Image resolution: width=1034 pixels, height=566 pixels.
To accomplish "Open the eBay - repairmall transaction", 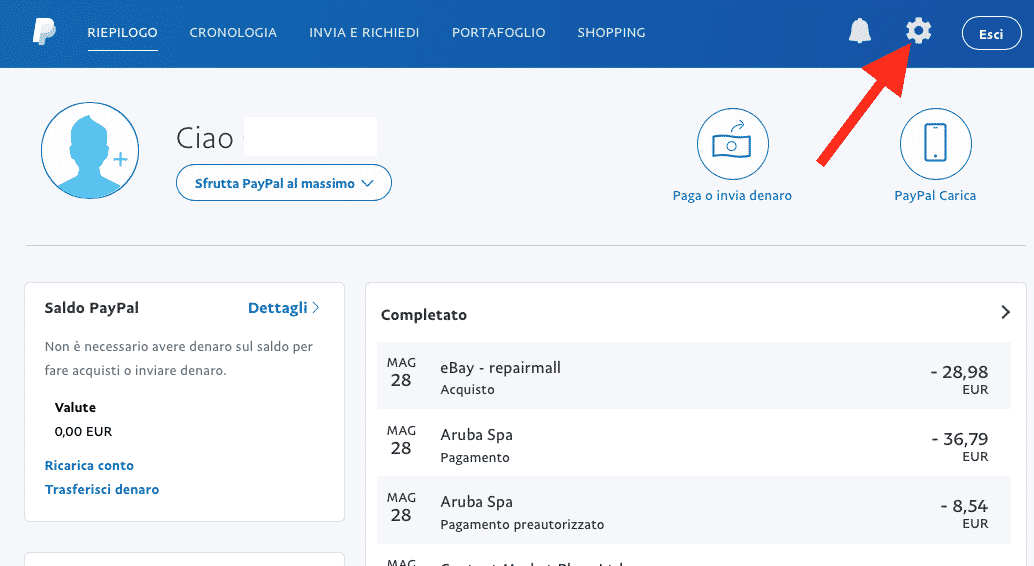I will coord(694,376).
